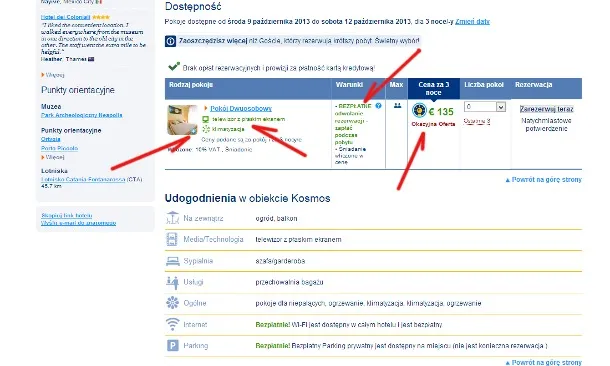Click the flag icon next to Heather, Thames
610x366 pixels.
tap(91, 59)
